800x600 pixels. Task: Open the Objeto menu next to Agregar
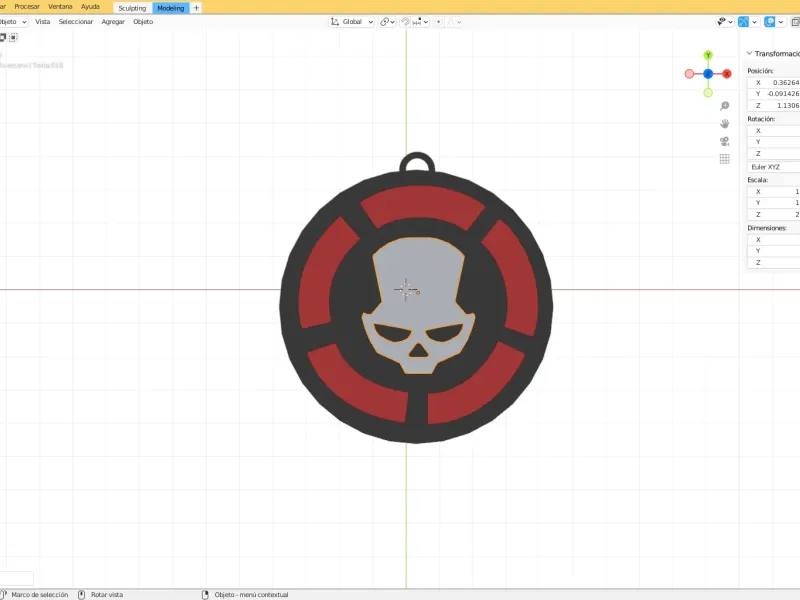click(143, 22)
